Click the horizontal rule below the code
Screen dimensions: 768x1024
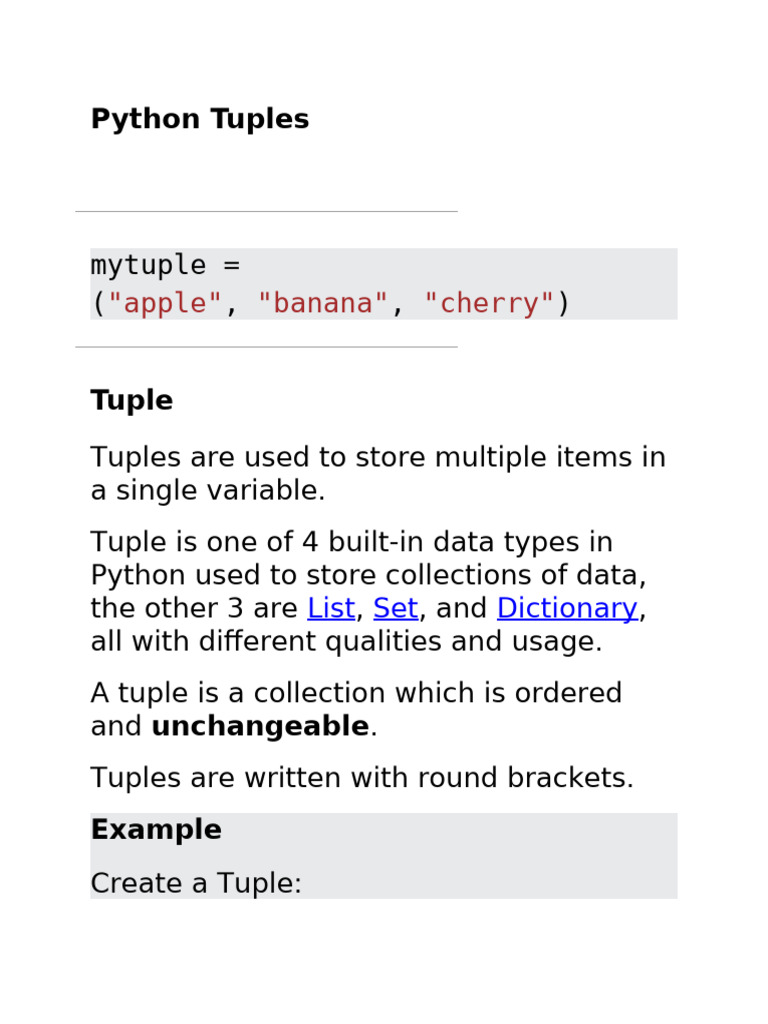266,347
